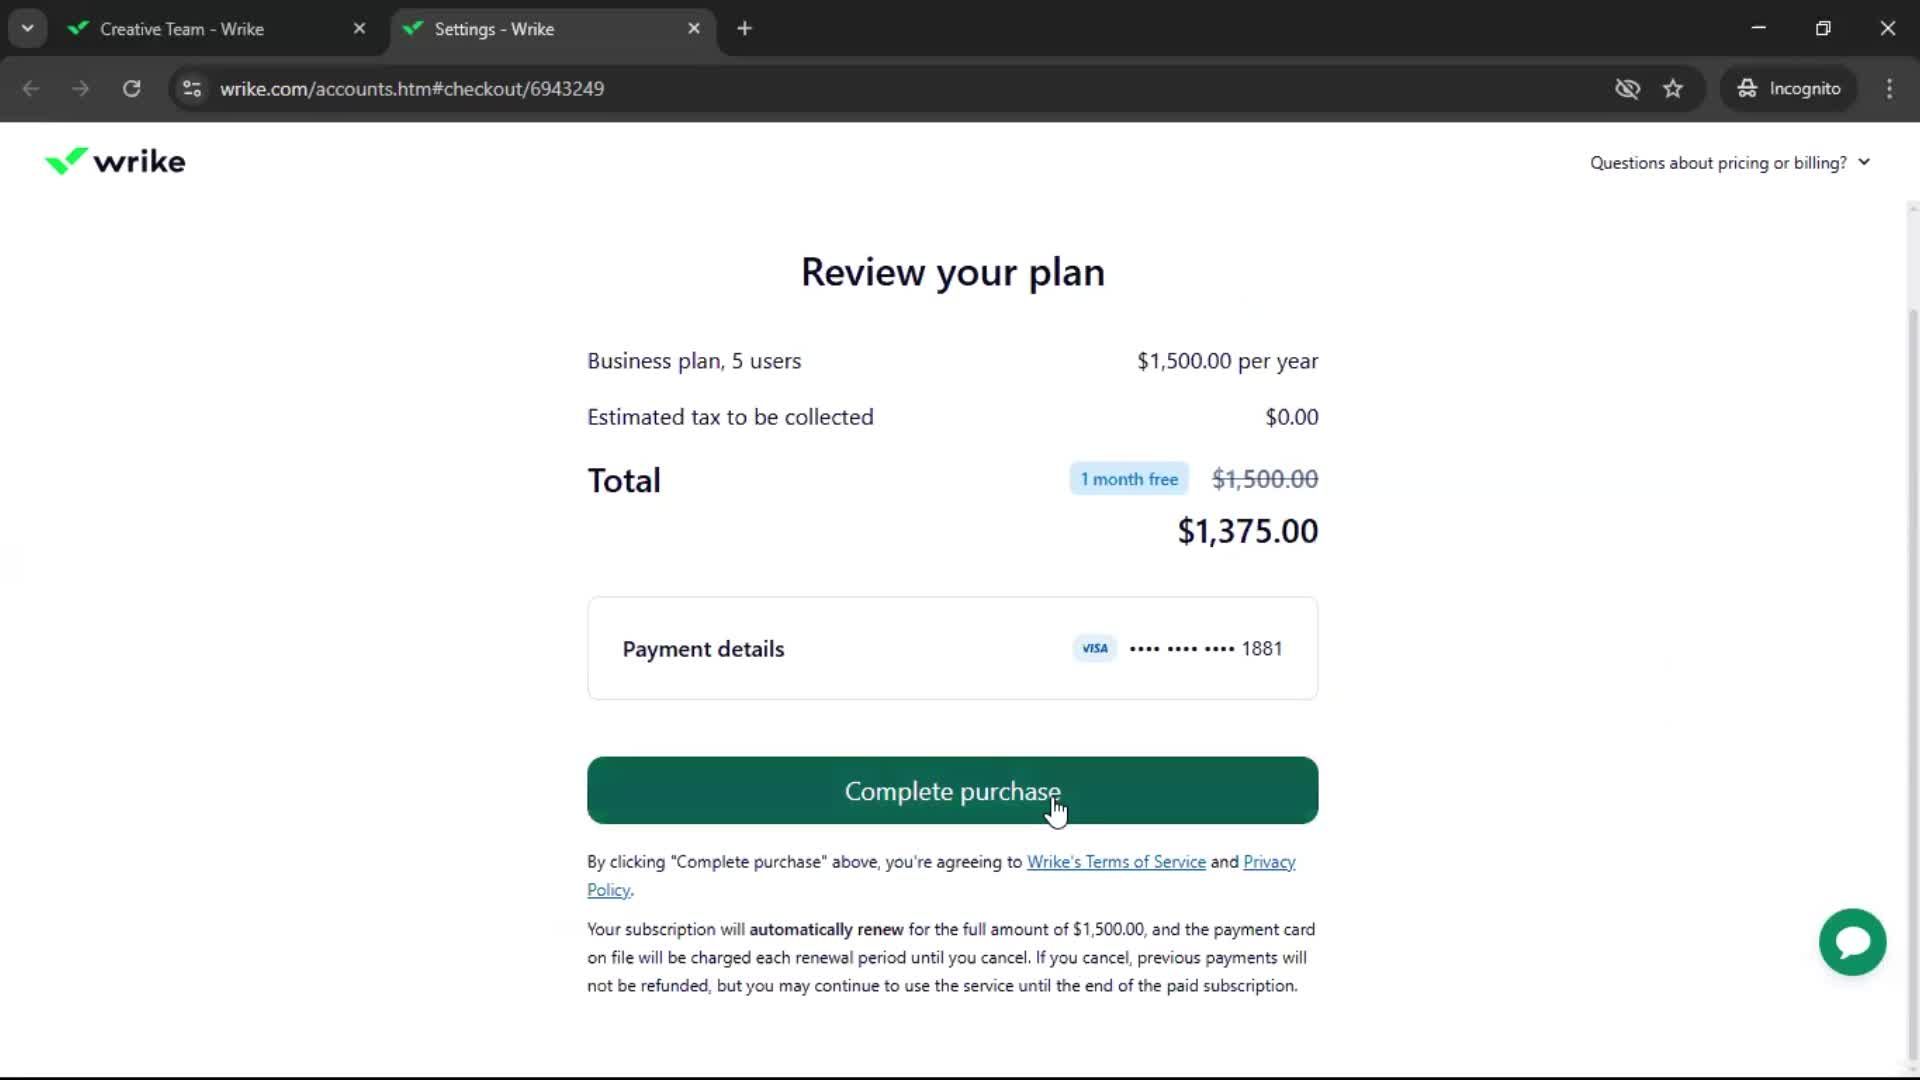Click the address bar URL
Screen dimensions: 1920x1080
[x=412, y=88]
